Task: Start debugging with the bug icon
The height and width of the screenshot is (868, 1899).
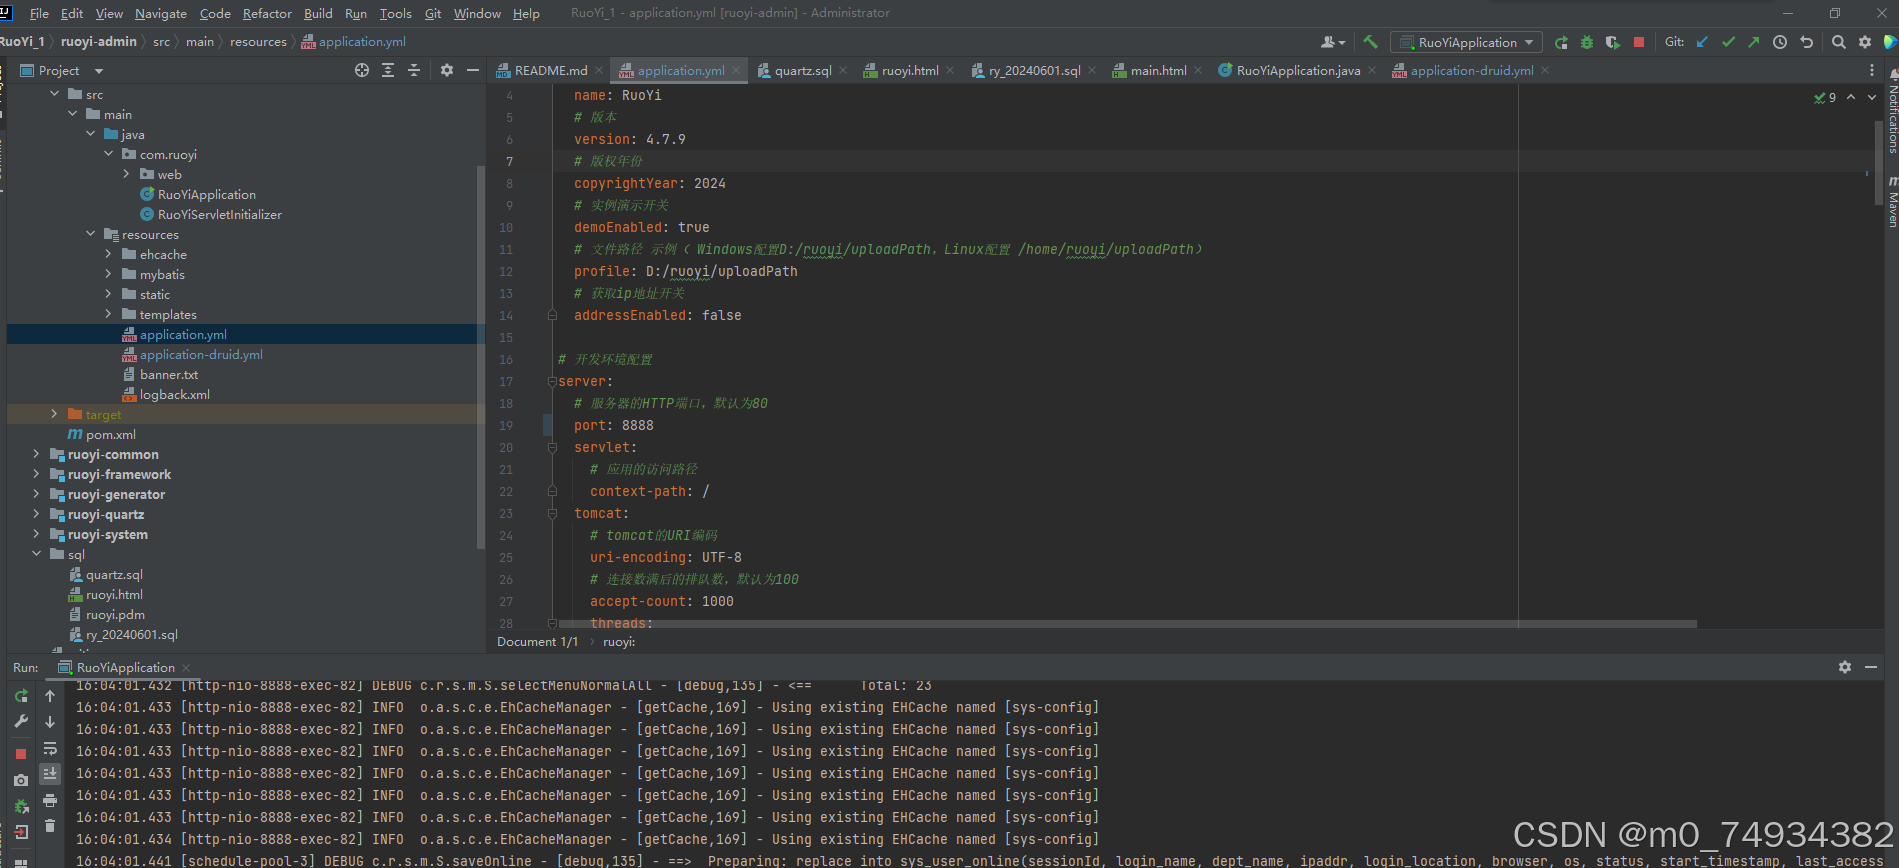Action: [1587, 42]
